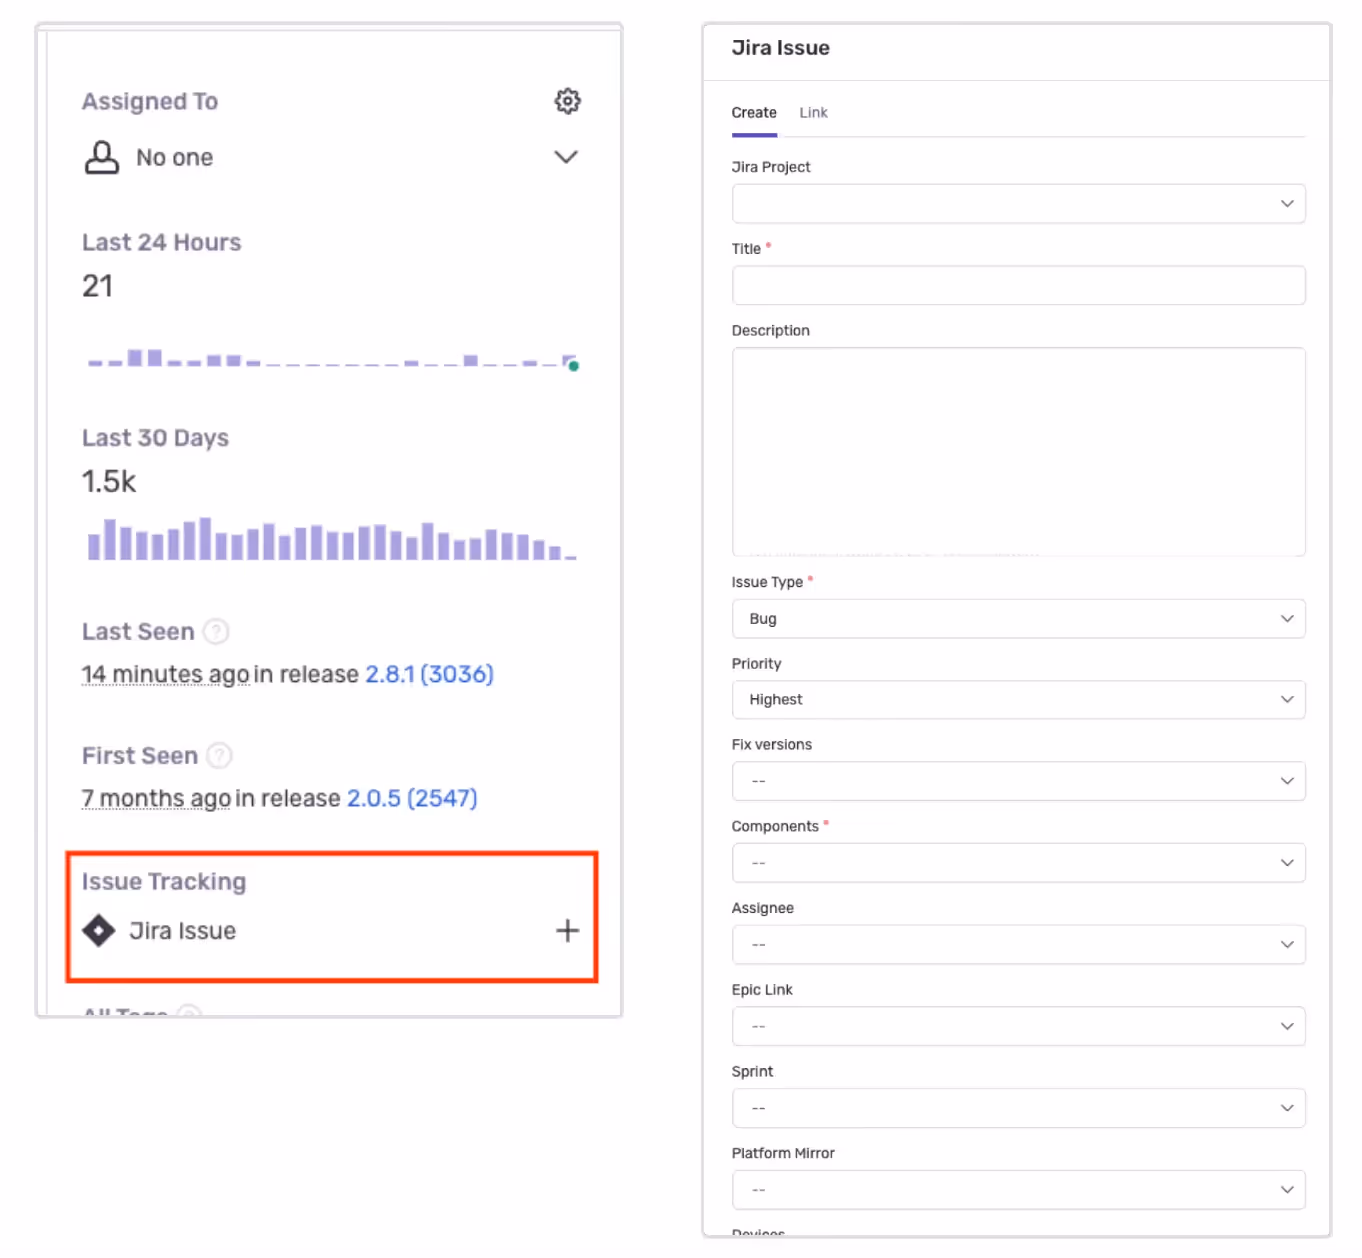Add a Jira Issue with the plus icon
Screen dimensions: 1362x1258
pyautogui.click(x=567, y=931)
